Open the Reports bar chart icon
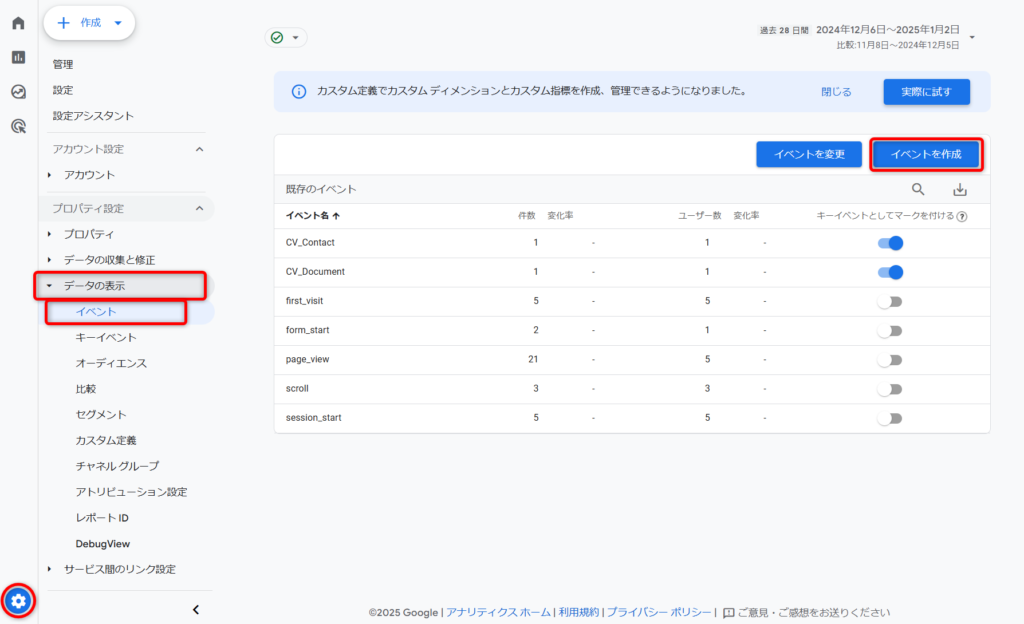The height and width of the screenshot is (624, 1024). 18,57
